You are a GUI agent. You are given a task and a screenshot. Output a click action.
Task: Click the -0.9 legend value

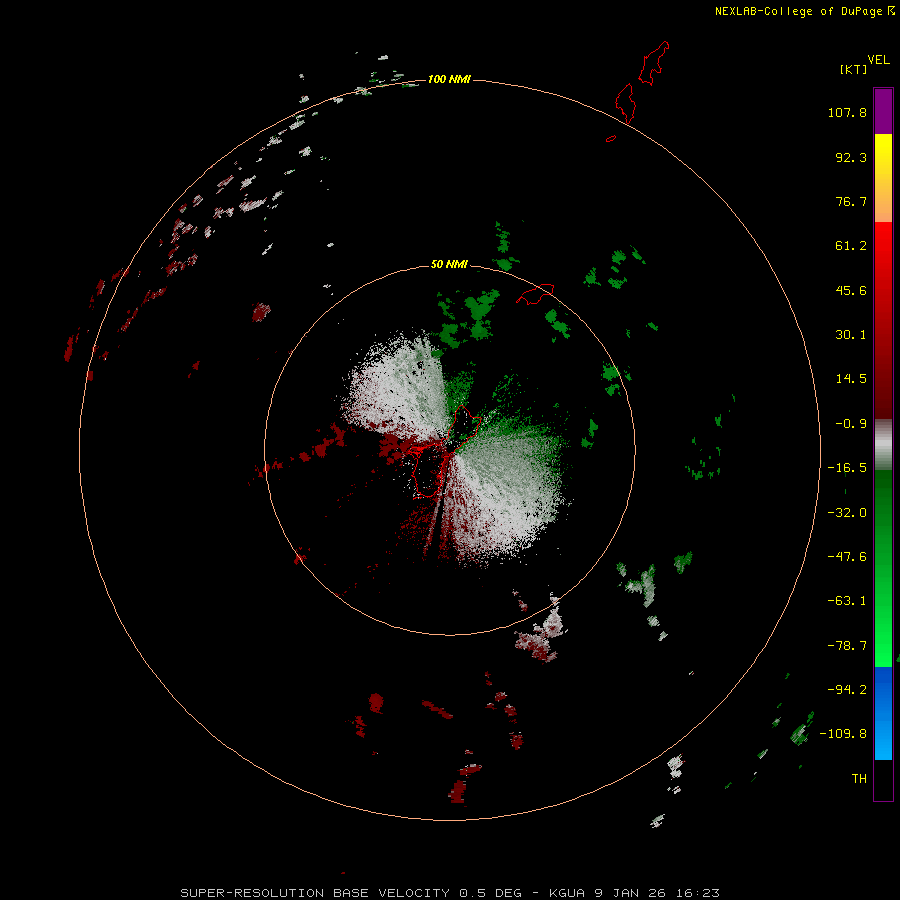point(851,424)
